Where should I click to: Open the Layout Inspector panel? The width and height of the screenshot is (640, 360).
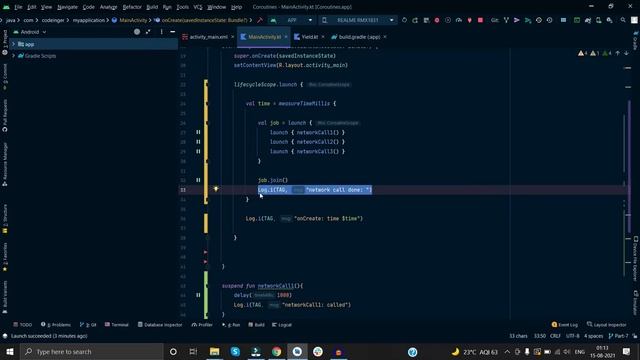tap(607, 325)
